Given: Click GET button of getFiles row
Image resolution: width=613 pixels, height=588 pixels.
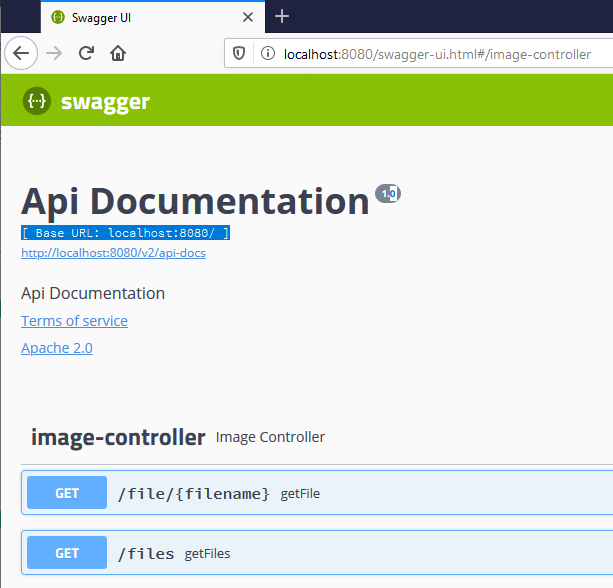Looking at the screenshot, I should [x=67, y=552].
